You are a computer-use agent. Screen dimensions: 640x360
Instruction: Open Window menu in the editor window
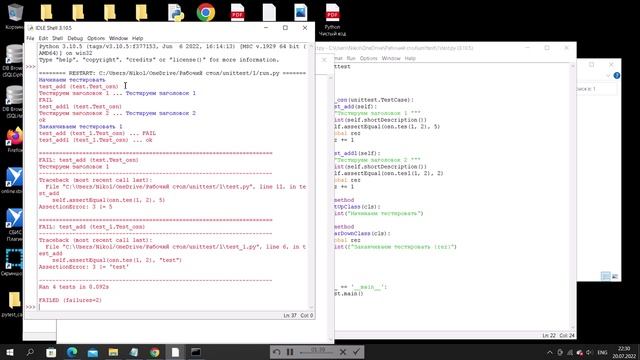pyautogui.click(x=391, y=58)
